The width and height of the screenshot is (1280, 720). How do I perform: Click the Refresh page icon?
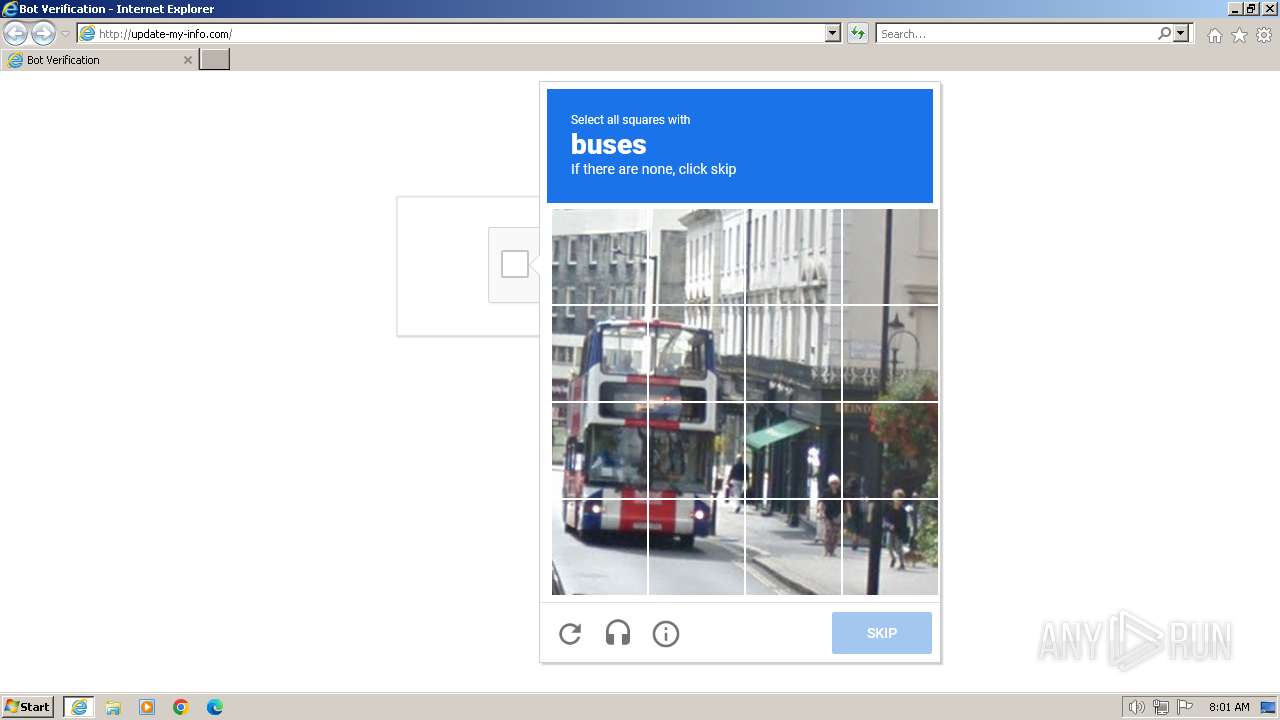click(858, 34)
